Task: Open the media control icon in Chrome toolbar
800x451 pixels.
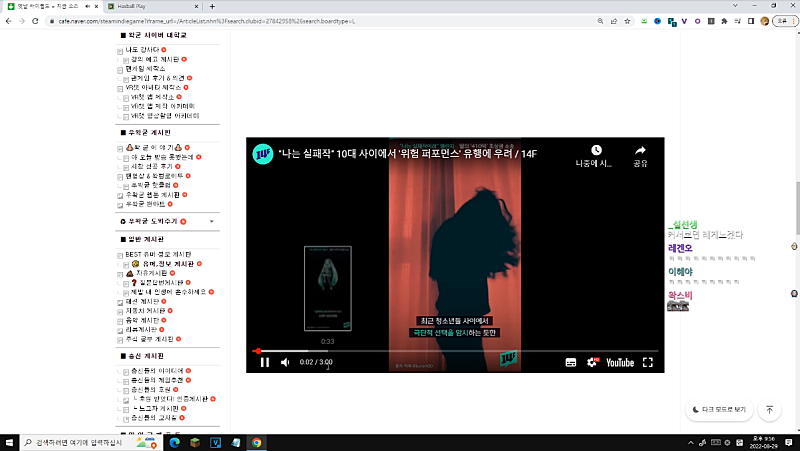Action: tap(737, 21)
